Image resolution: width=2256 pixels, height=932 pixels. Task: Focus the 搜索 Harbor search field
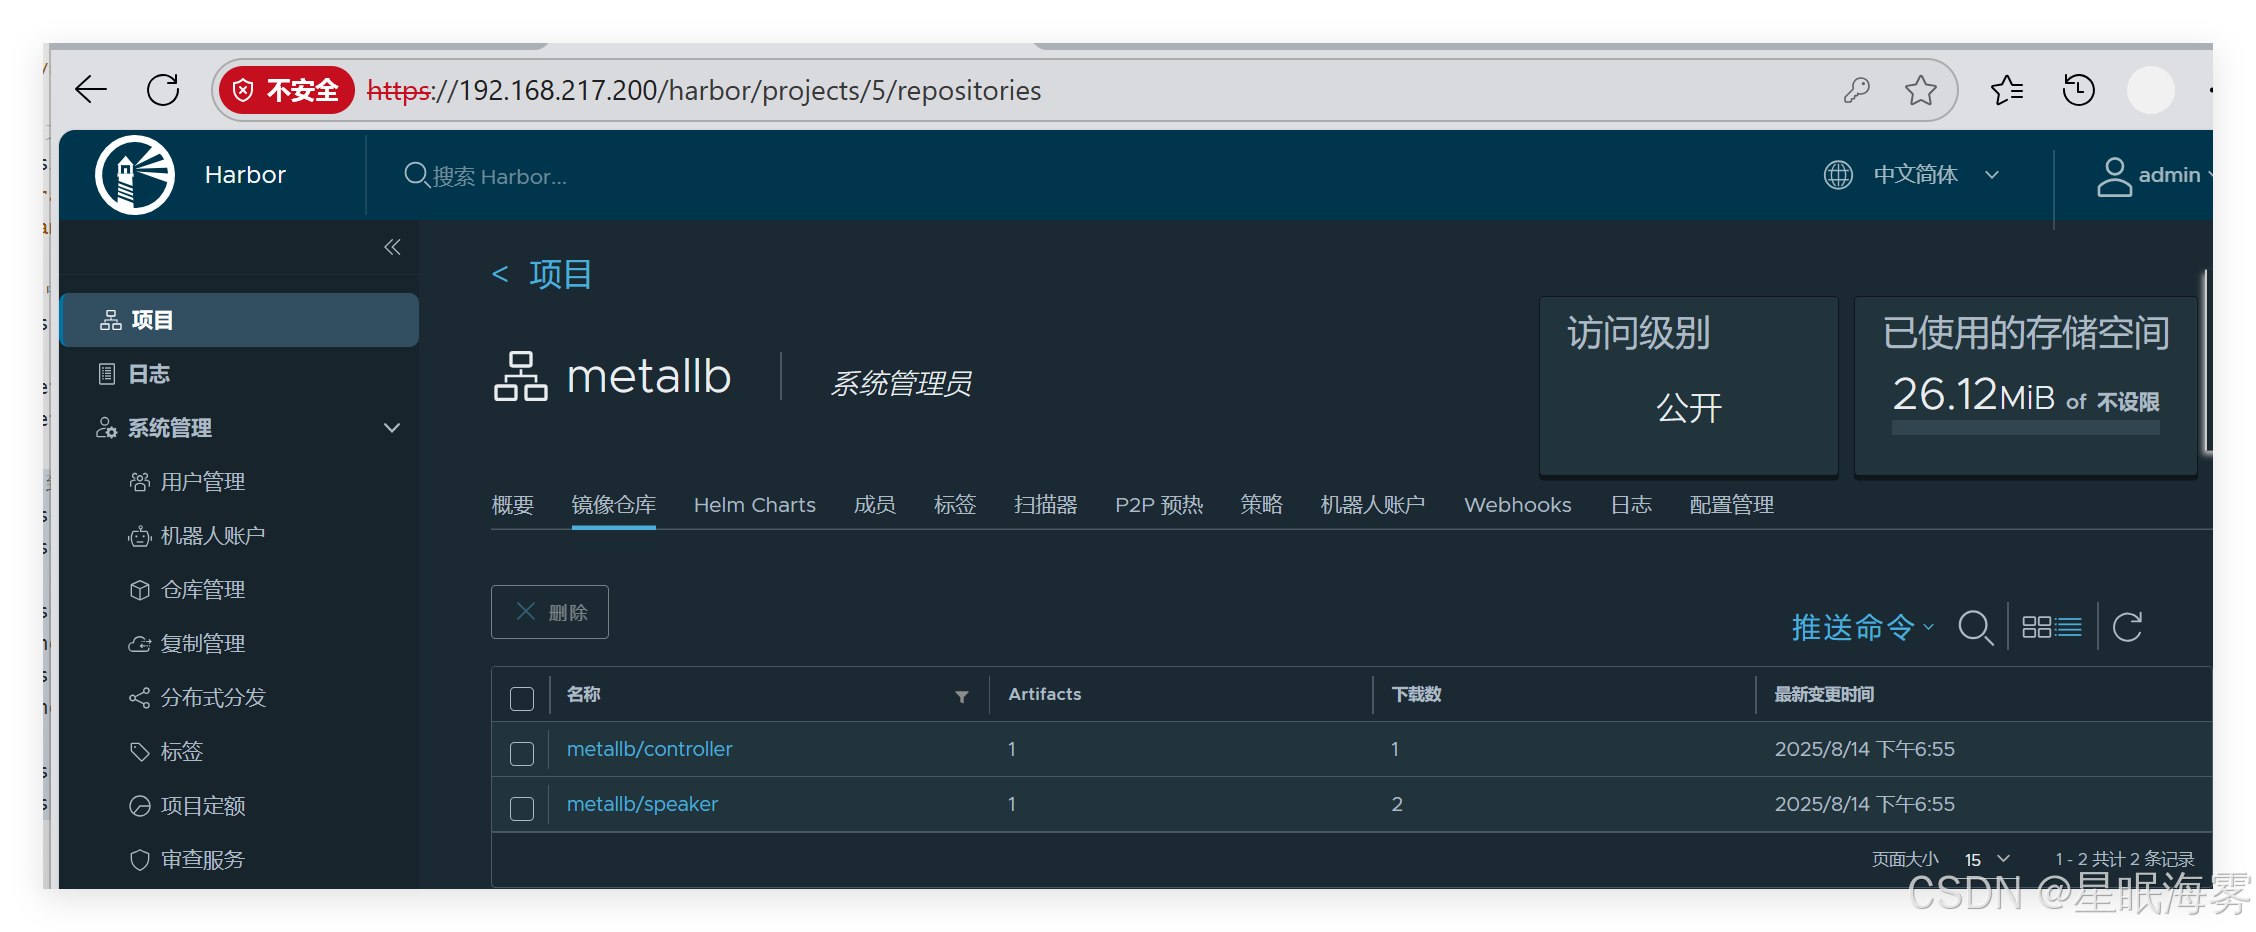pos(500,176)
